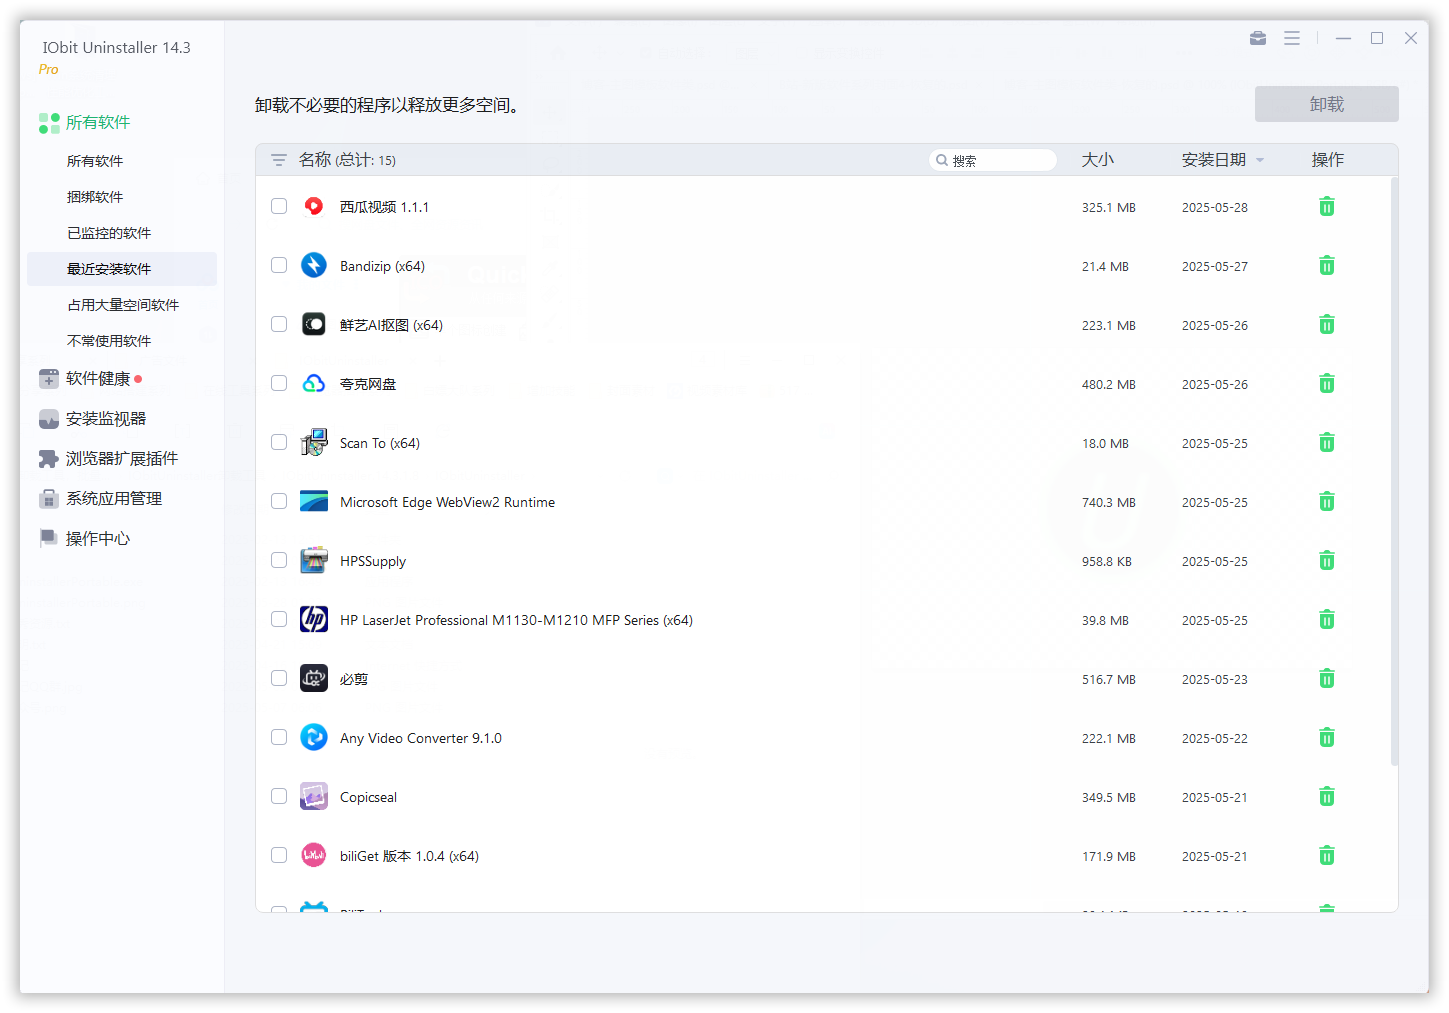The width and height of the screenshot is (1449, 1013).
Task: Click the software list vertical scrollbar
Action: (1394, 472)
